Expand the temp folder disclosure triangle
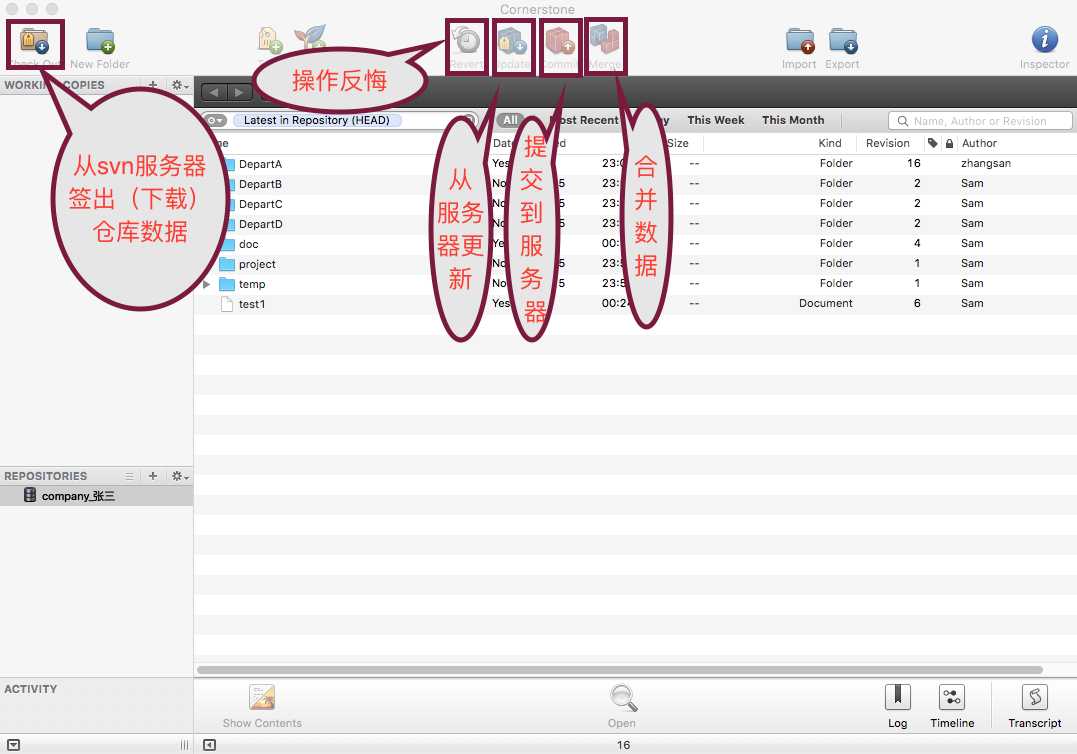Image resolution: width=1077 pixels, height=754 pixels. pyautogui.click(x=206, y=284)
